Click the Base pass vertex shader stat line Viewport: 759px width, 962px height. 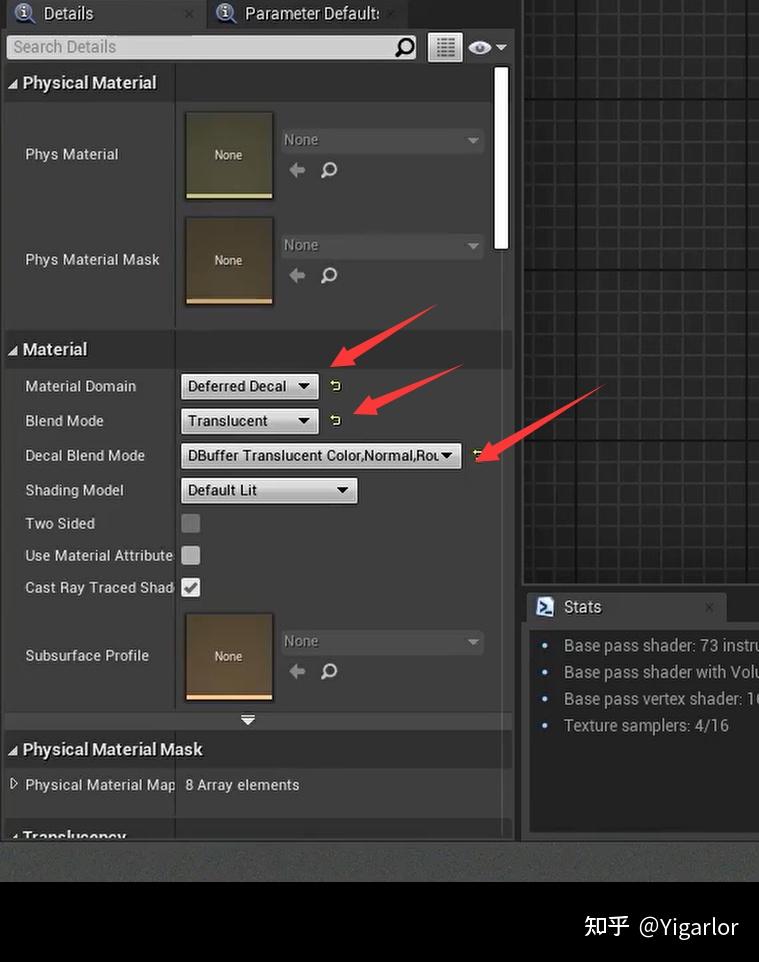pyautogui.click(x=660, y=699)
